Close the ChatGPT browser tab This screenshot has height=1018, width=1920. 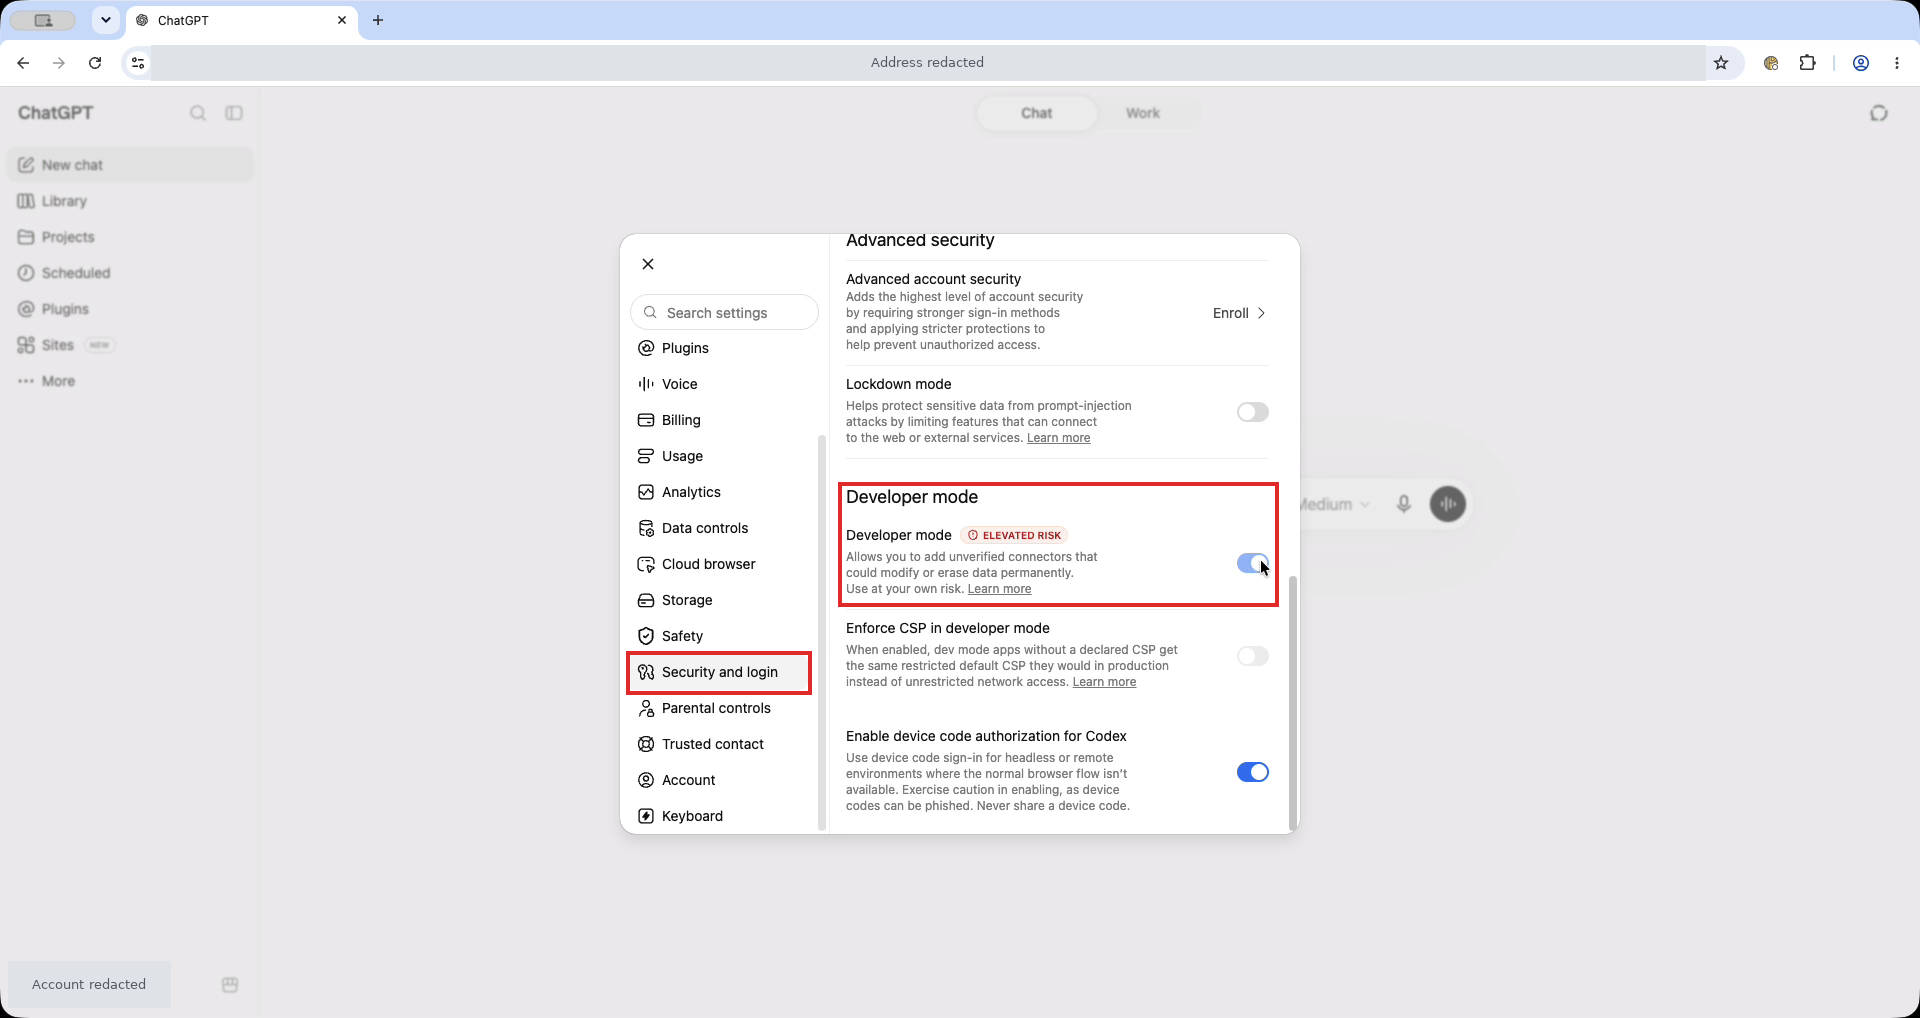tap(342, 20)
